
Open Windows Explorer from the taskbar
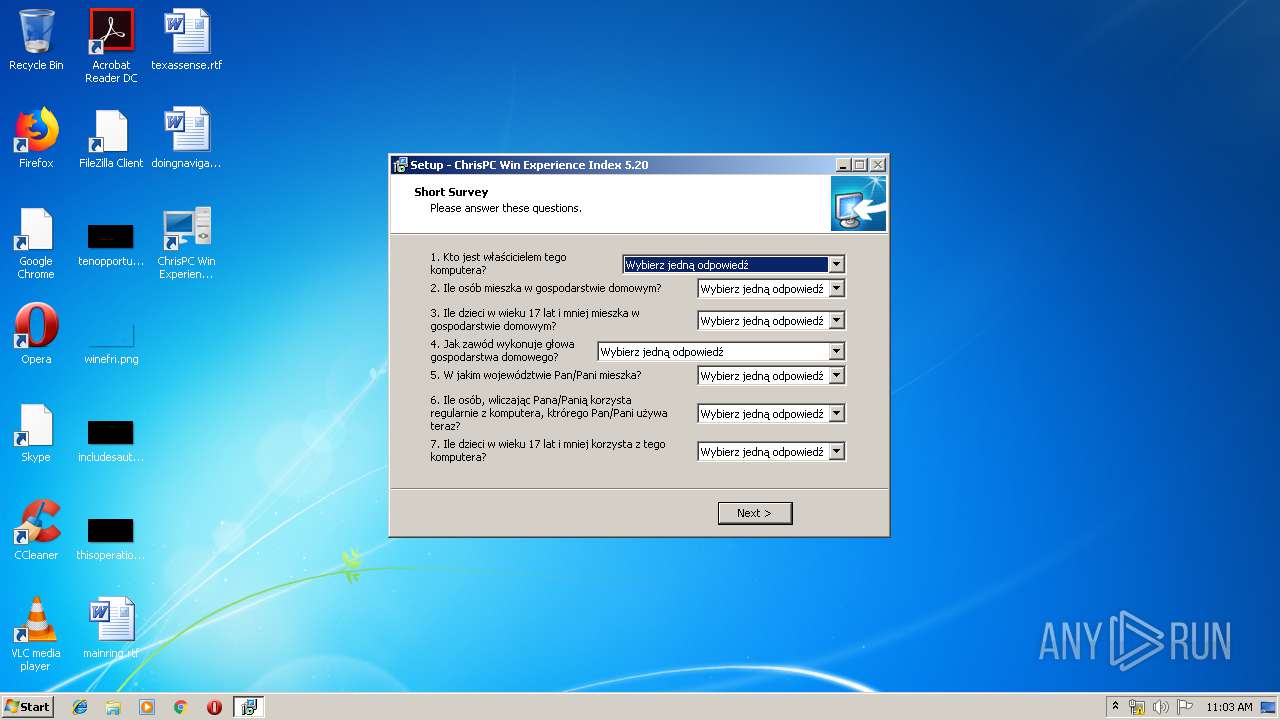click(x=113, y=707)
